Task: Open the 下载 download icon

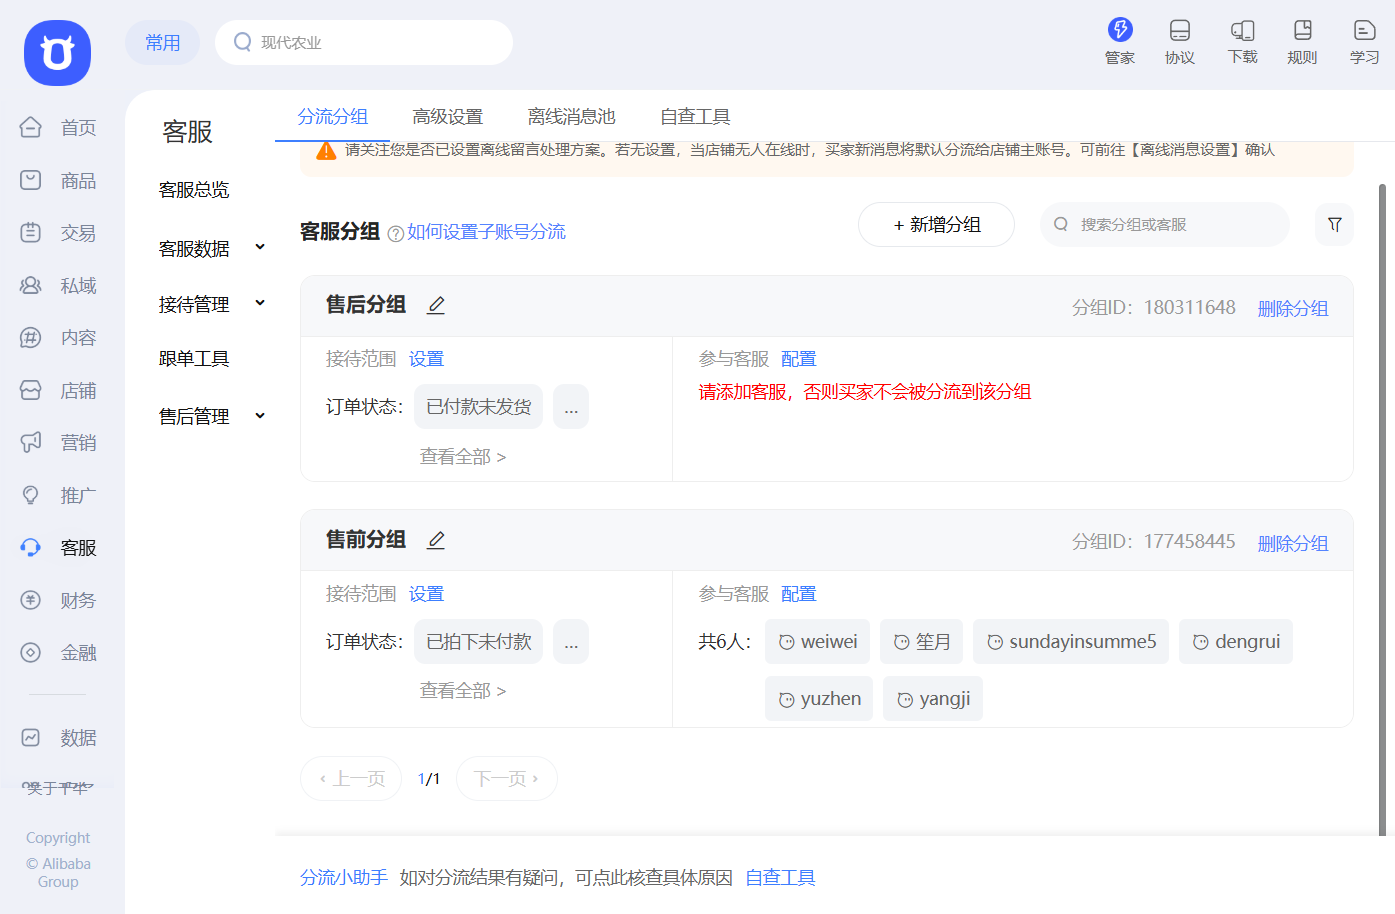Action: (1242, 42)
